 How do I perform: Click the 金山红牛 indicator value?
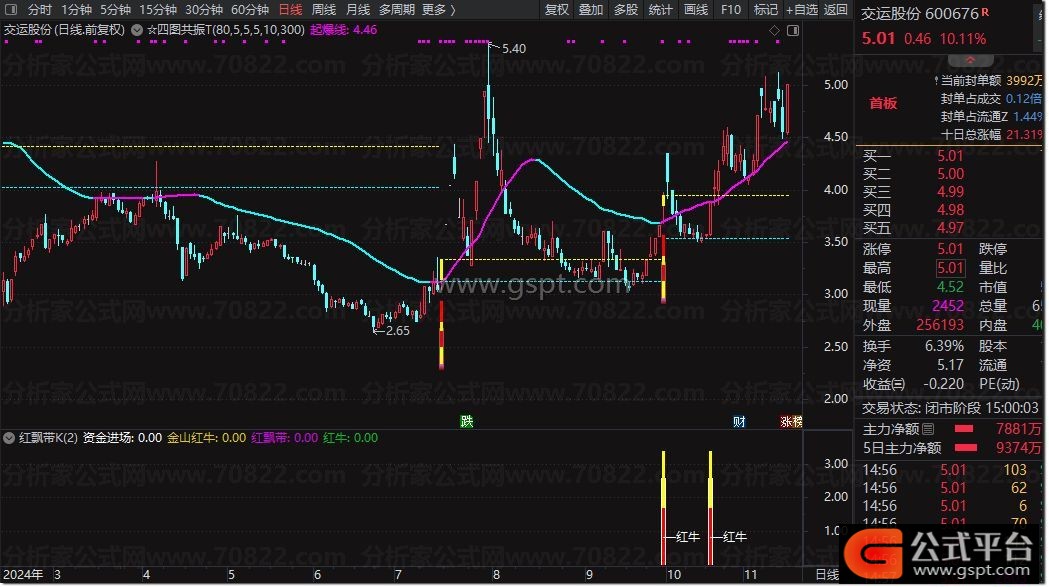207,438
